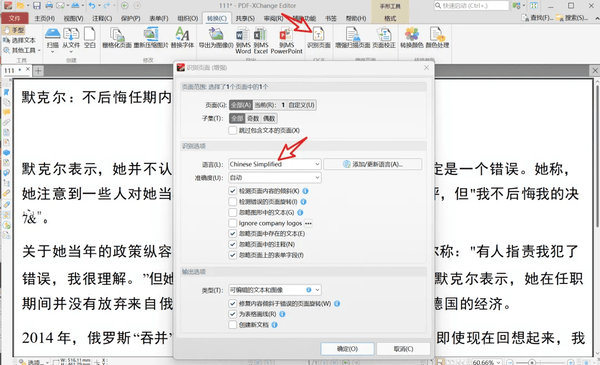Enable the Ignore company logos checkbox
Screen dimensions: 600x365
232,223
